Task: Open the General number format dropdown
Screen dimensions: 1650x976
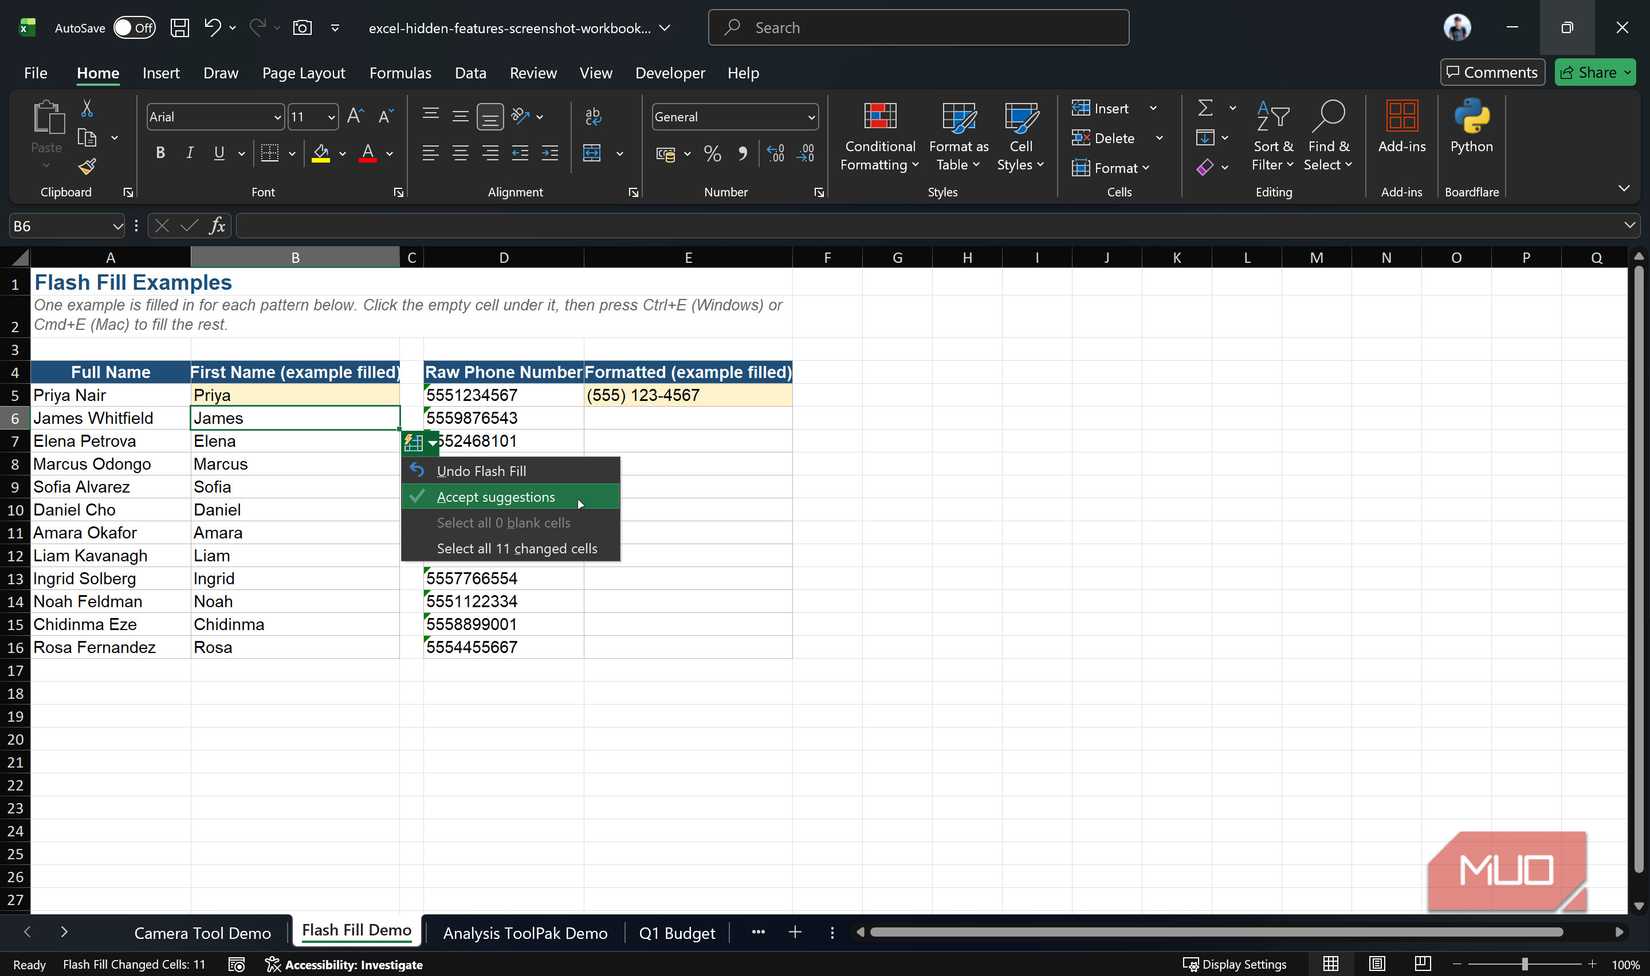Action: [811, 117]
